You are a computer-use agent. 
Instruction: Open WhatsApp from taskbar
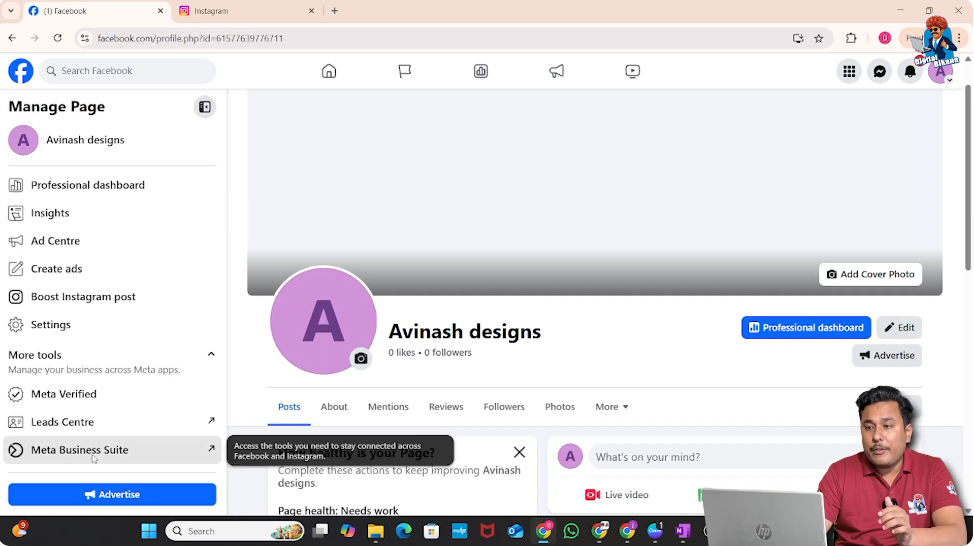571,531
